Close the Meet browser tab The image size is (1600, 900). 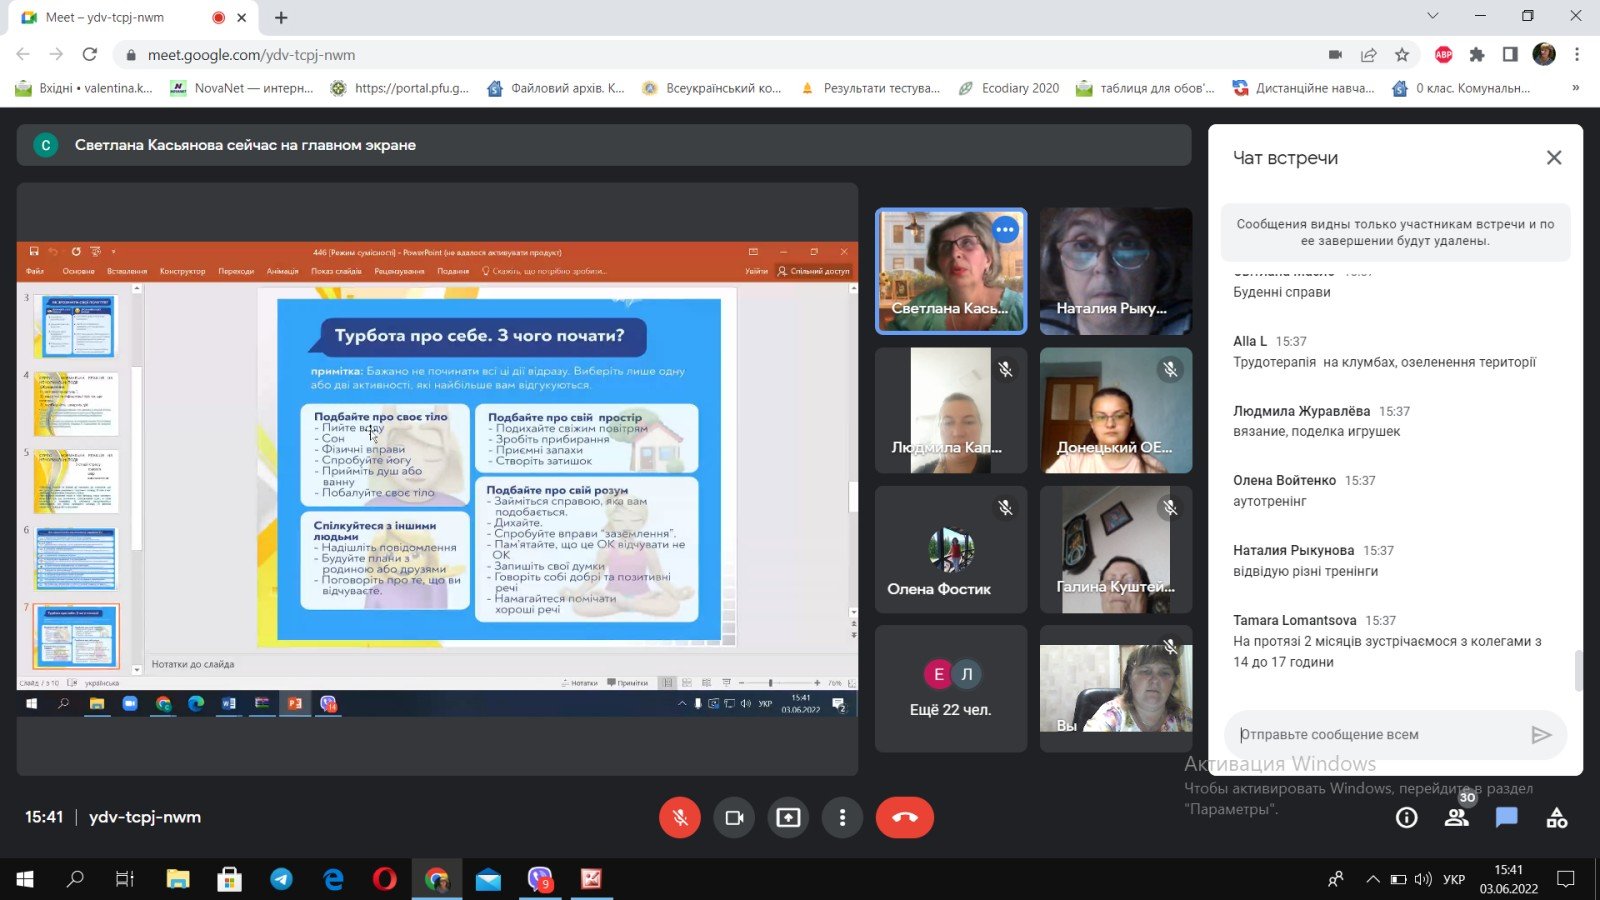pyautogui.click(x=243, y=17)
